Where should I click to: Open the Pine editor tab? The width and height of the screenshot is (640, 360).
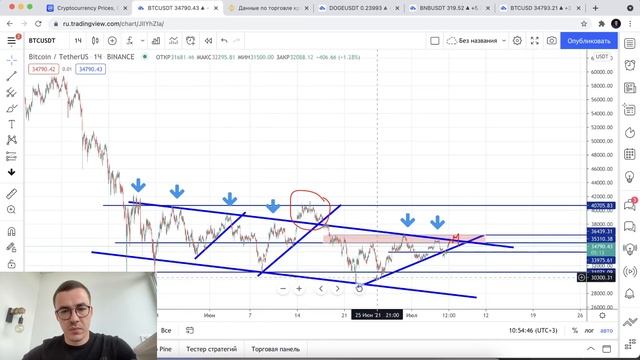pos(165,349)
